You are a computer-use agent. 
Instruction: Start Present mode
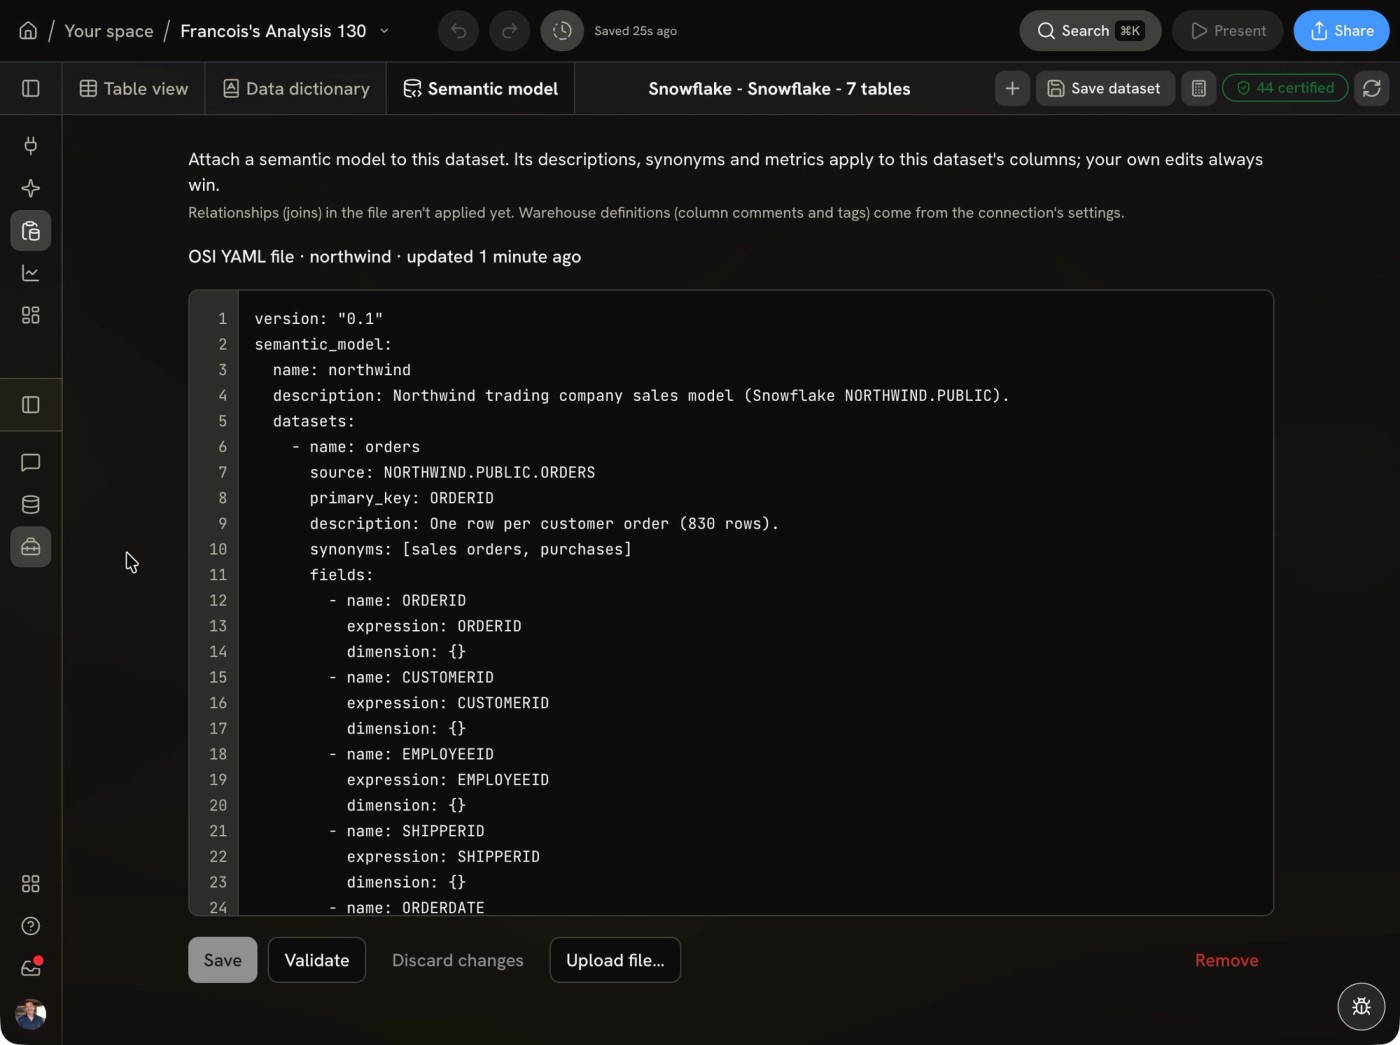point(1228,31)
